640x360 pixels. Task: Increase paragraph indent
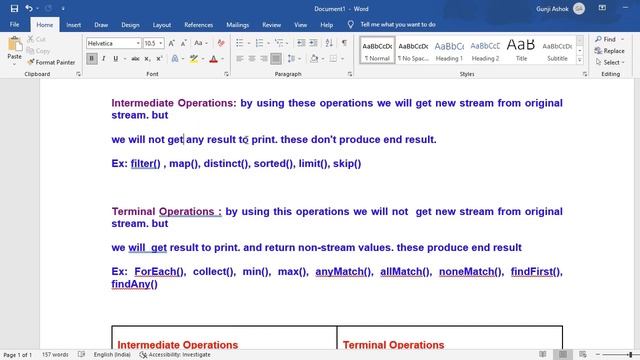pos(313,43)
